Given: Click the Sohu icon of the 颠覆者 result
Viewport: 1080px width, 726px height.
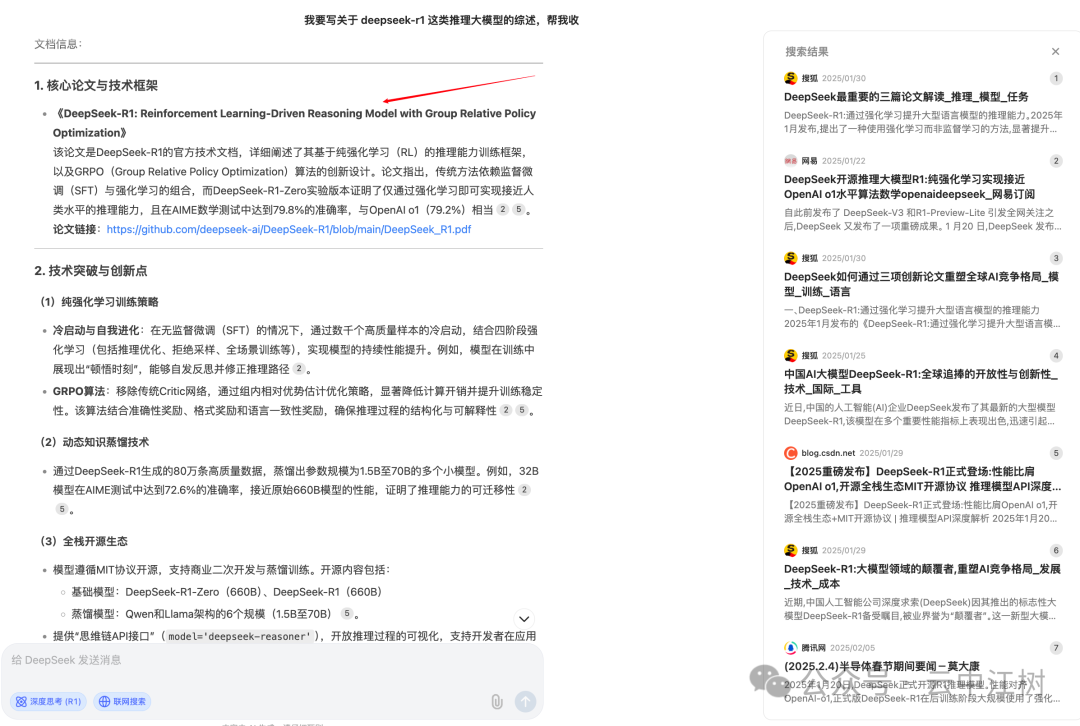Looking at the screenshot, I should (791, 550).
